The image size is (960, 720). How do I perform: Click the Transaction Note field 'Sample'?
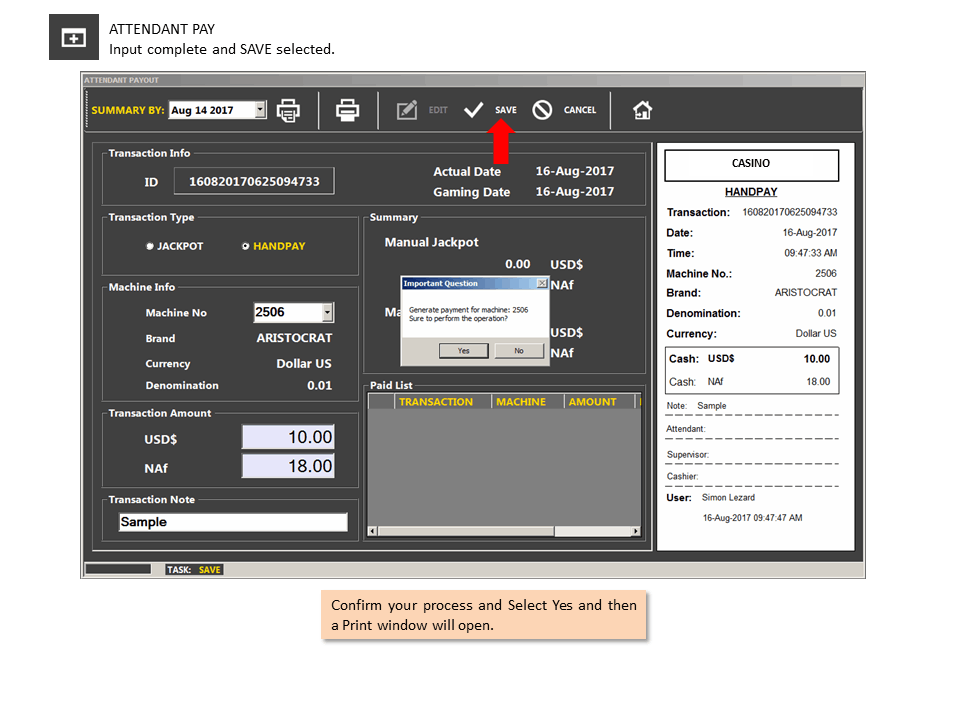coord(233,522)
